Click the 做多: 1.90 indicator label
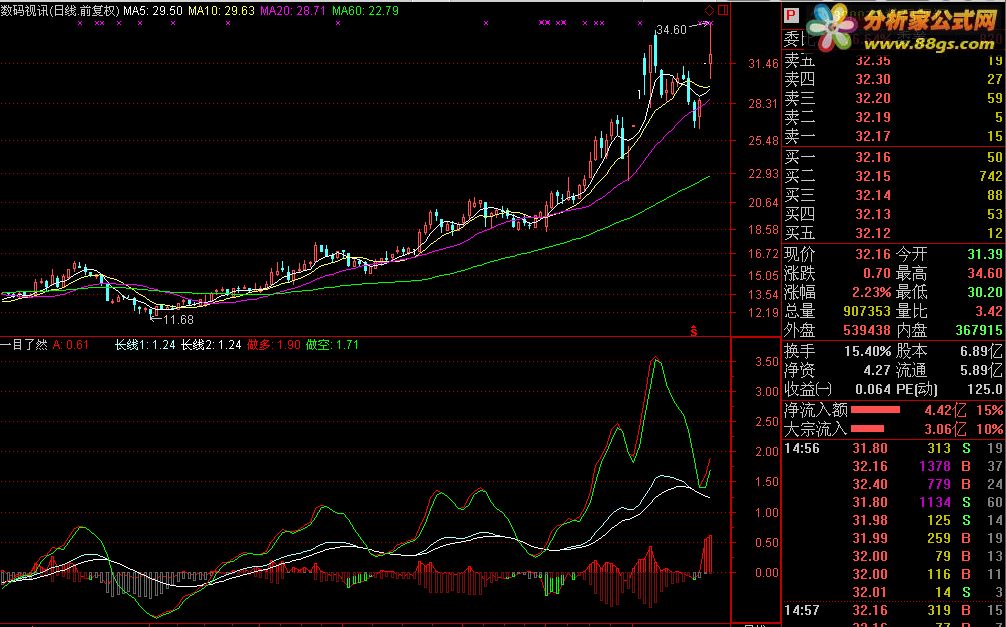 click(x=274, y=345)
